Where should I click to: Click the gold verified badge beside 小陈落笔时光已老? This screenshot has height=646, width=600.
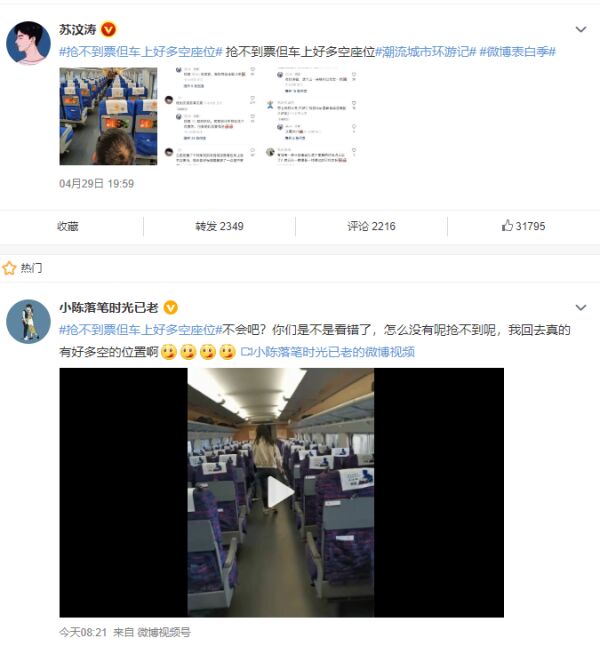pos(171,308)
